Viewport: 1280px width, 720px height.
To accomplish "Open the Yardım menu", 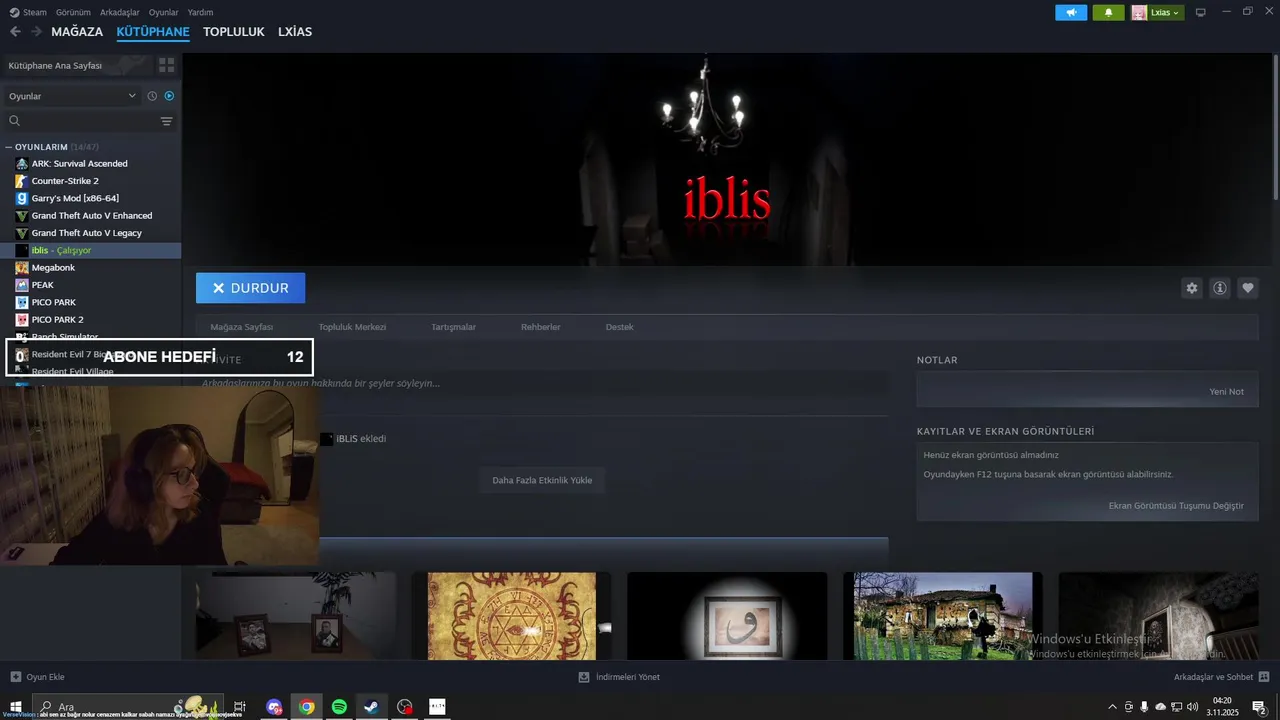I will click(x=200, y=12).
